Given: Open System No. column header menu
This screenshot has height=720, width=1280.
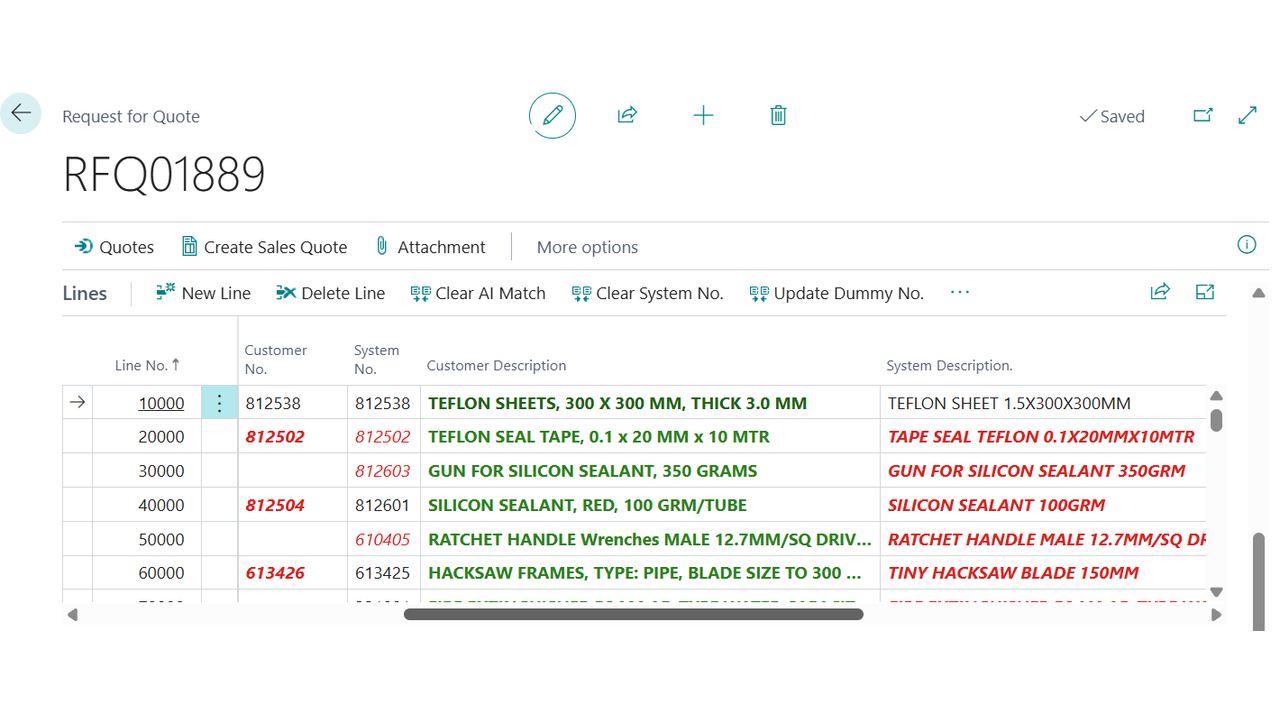Looking at the screenshot, I should [x=377, y=360].
